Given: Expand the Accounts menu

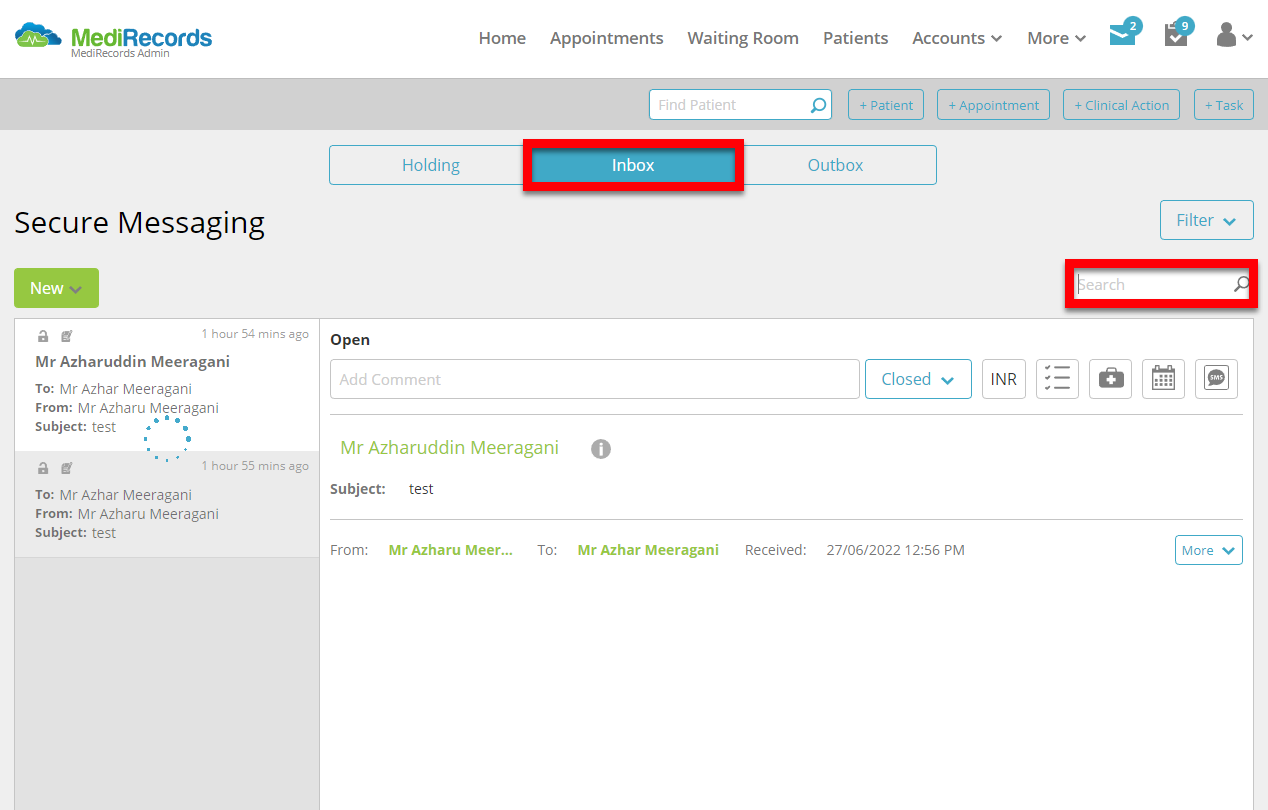Looking at the screenshot, I should (957, 38).
